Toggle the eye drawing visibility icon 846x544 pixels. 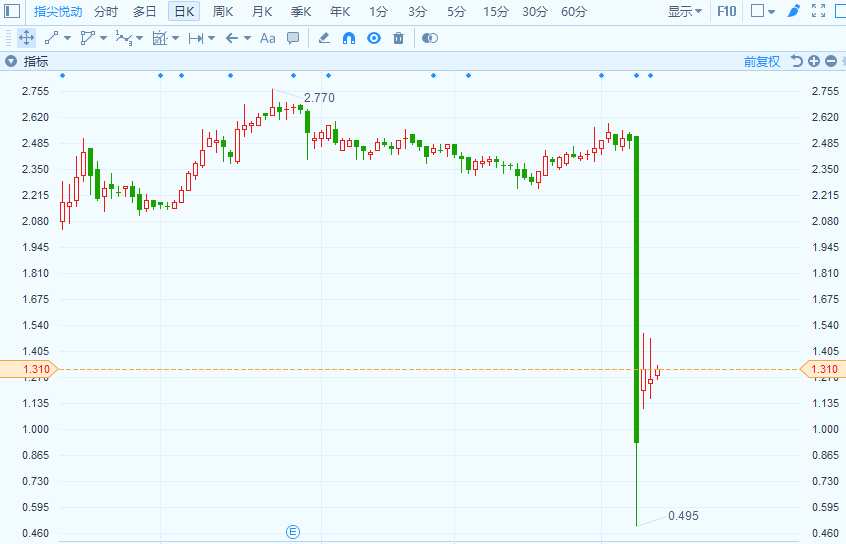pyautogui.click(x=373, y=38)
